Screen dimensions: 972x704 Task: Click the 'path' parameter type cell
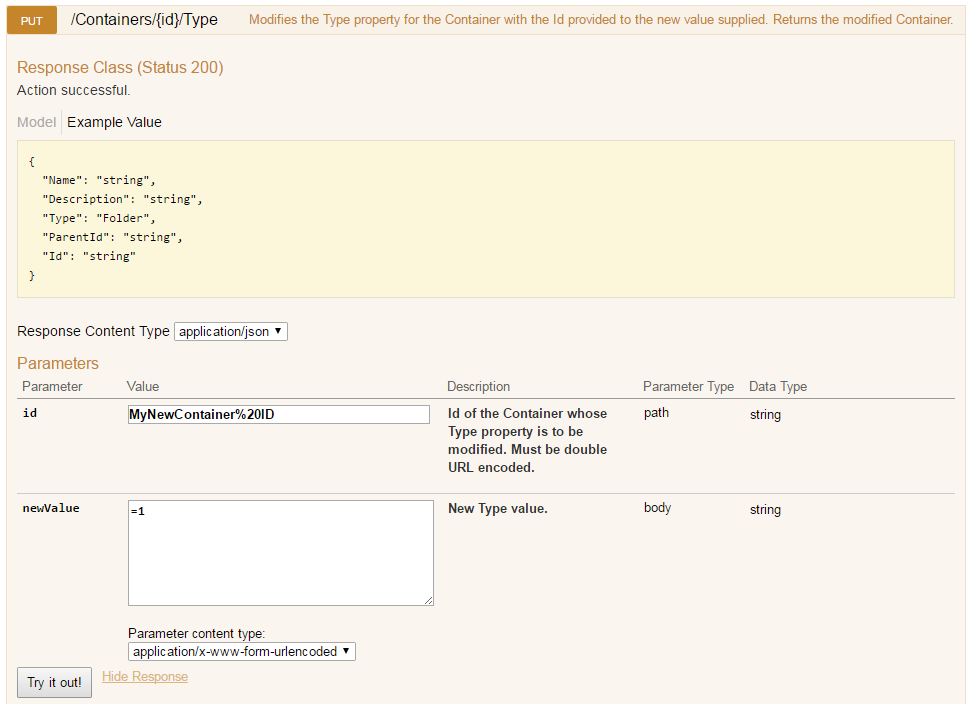click(656, 413)
